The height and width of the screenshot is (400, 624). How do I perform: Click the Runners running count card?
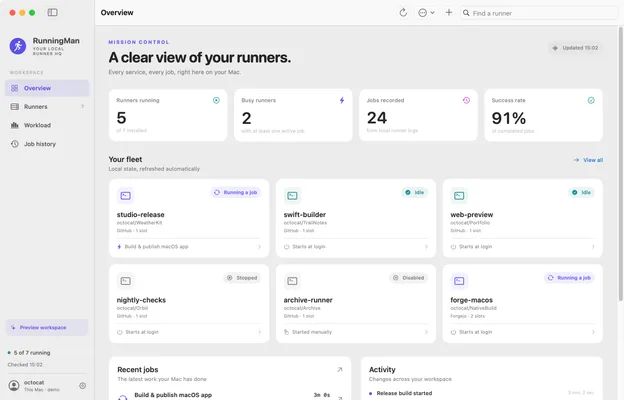pos(168,115)
